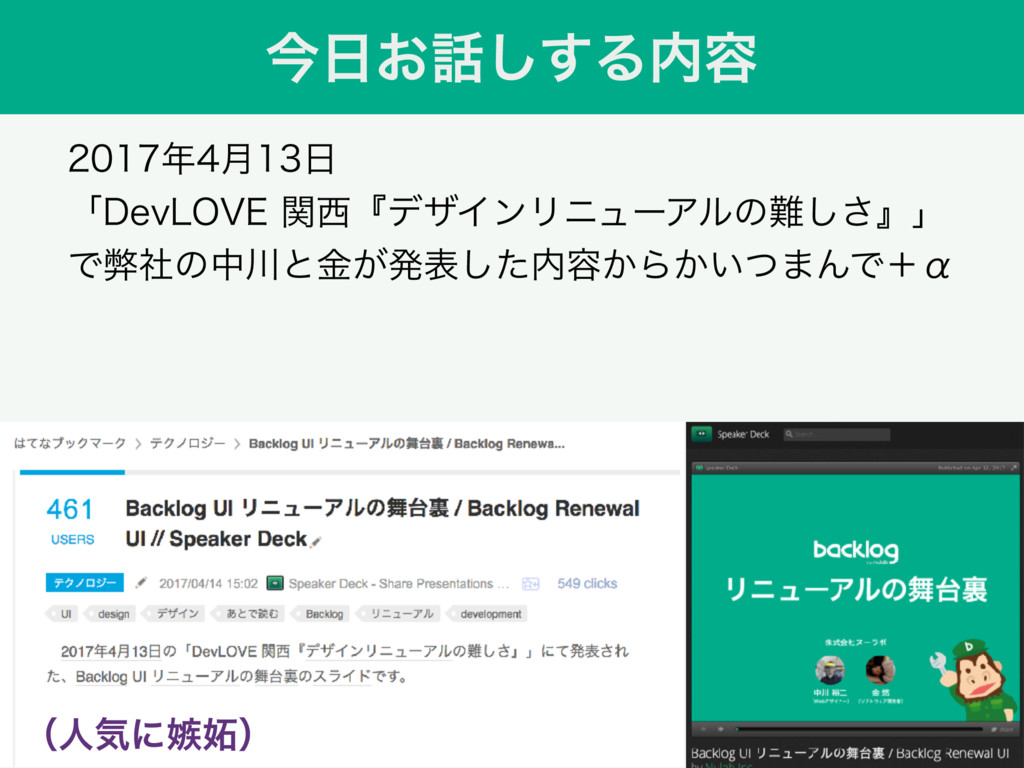Screen dimensions: 1024x768
Task: Click the DevLOVE keyword in the description
Action: [224, 651]
